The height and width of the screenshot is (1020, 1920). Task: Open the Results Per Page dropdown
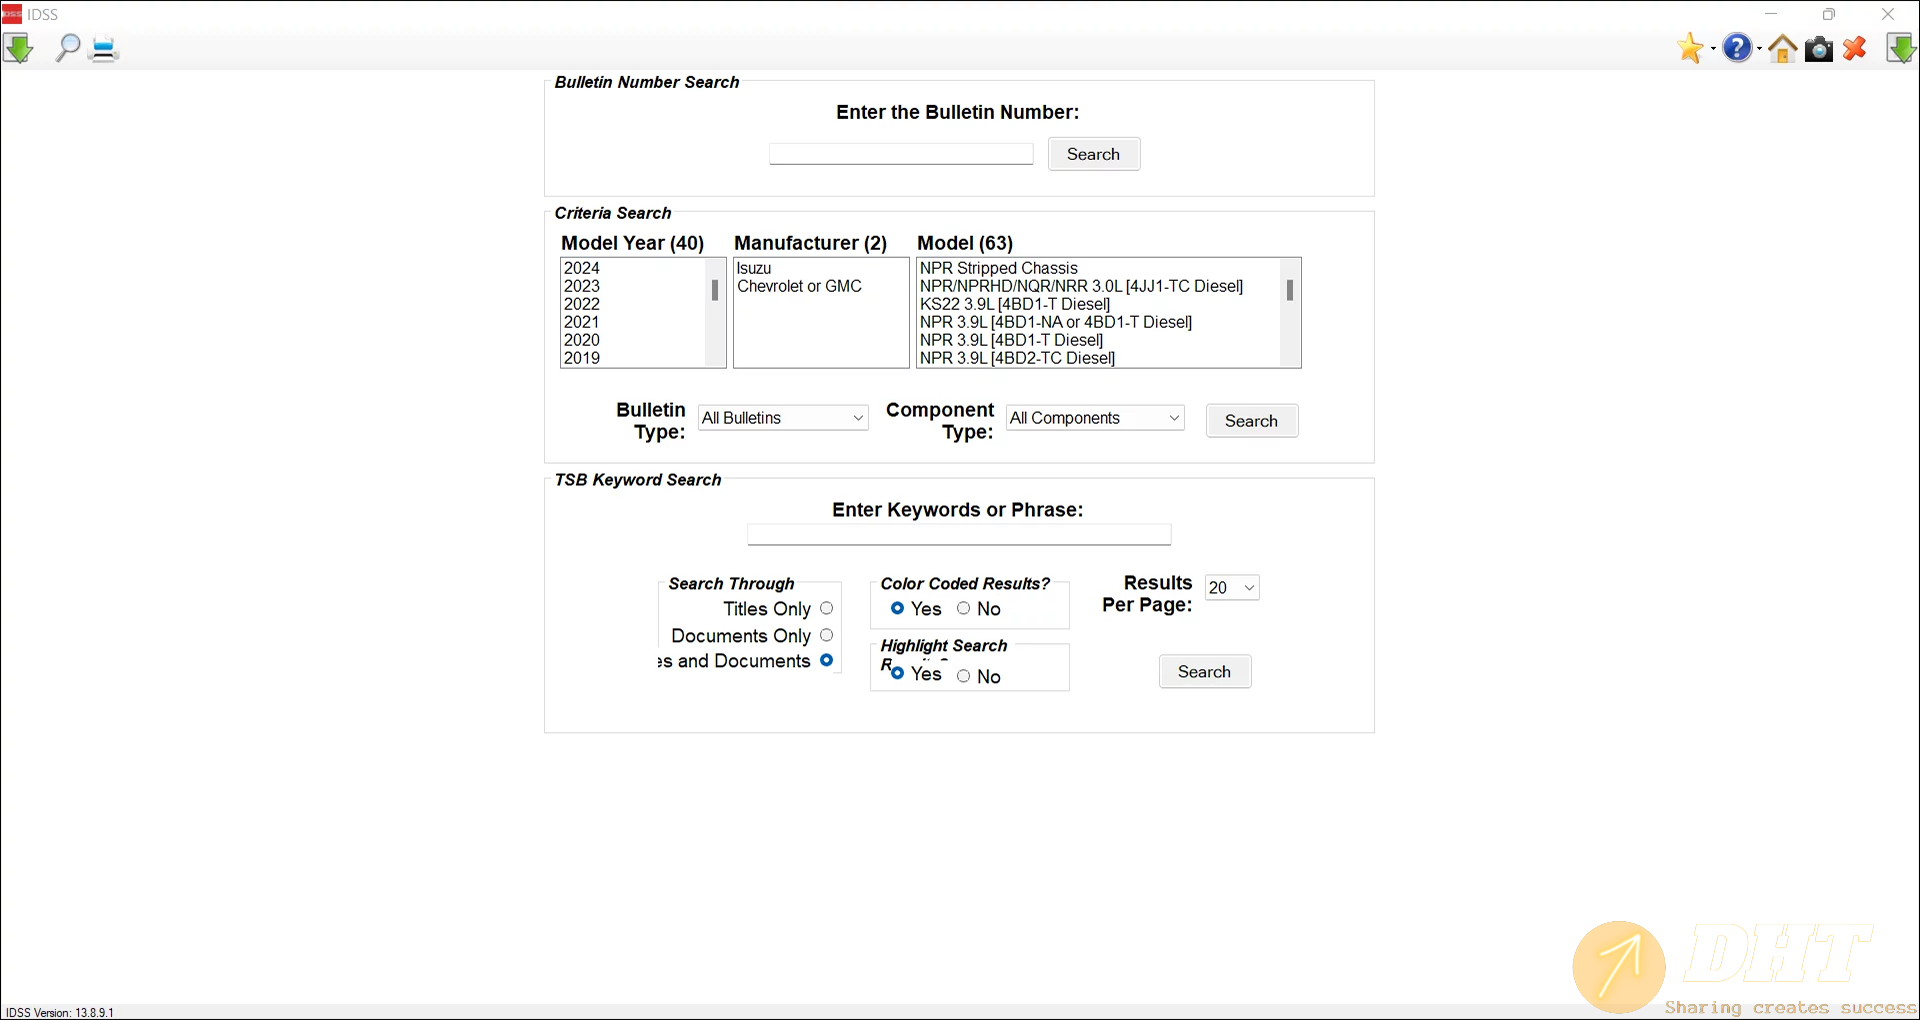coord(1232,588)
